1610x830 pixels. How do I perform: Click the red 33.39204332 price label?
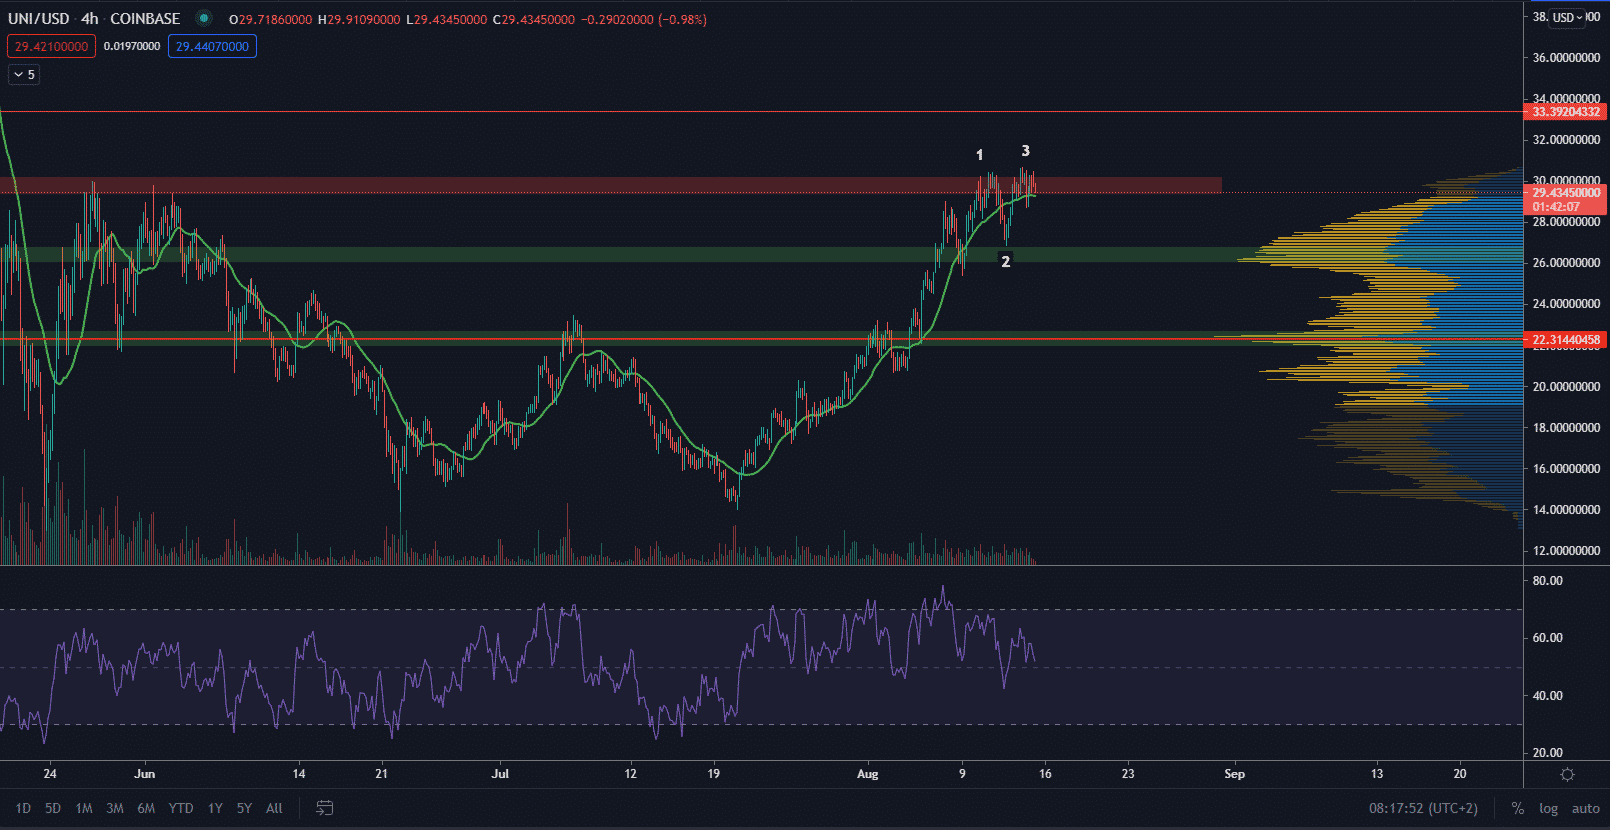tap(1566, 112)
